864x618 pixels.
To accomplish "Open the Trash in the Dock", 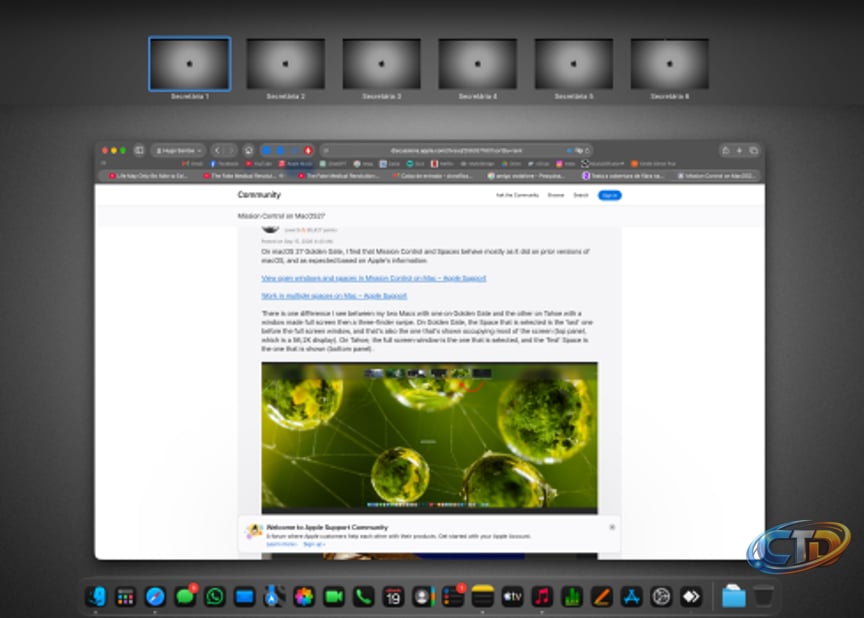I will click(x=763, y=597).
